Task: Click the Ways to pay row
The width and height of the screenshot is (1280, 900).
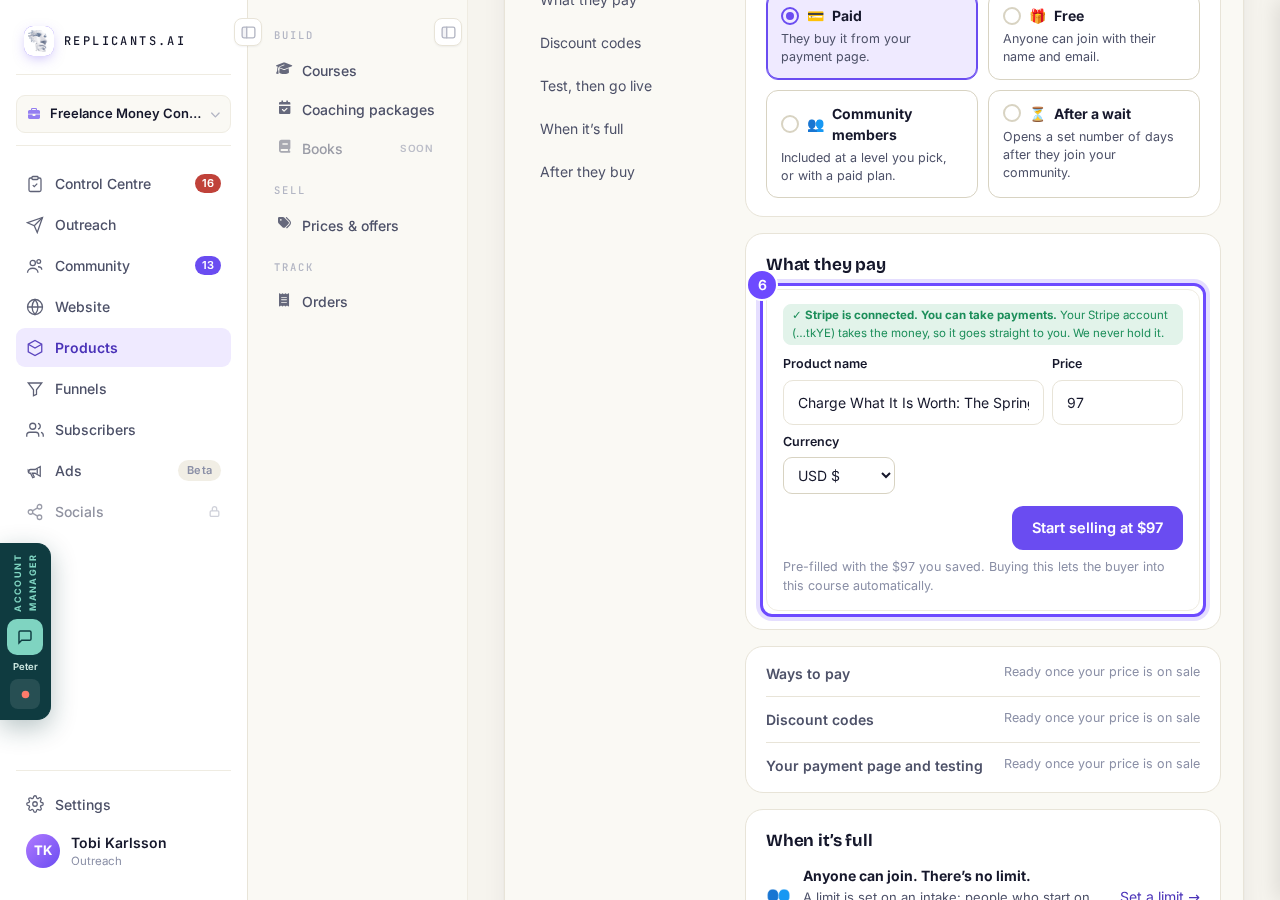Action: [983, 673]
